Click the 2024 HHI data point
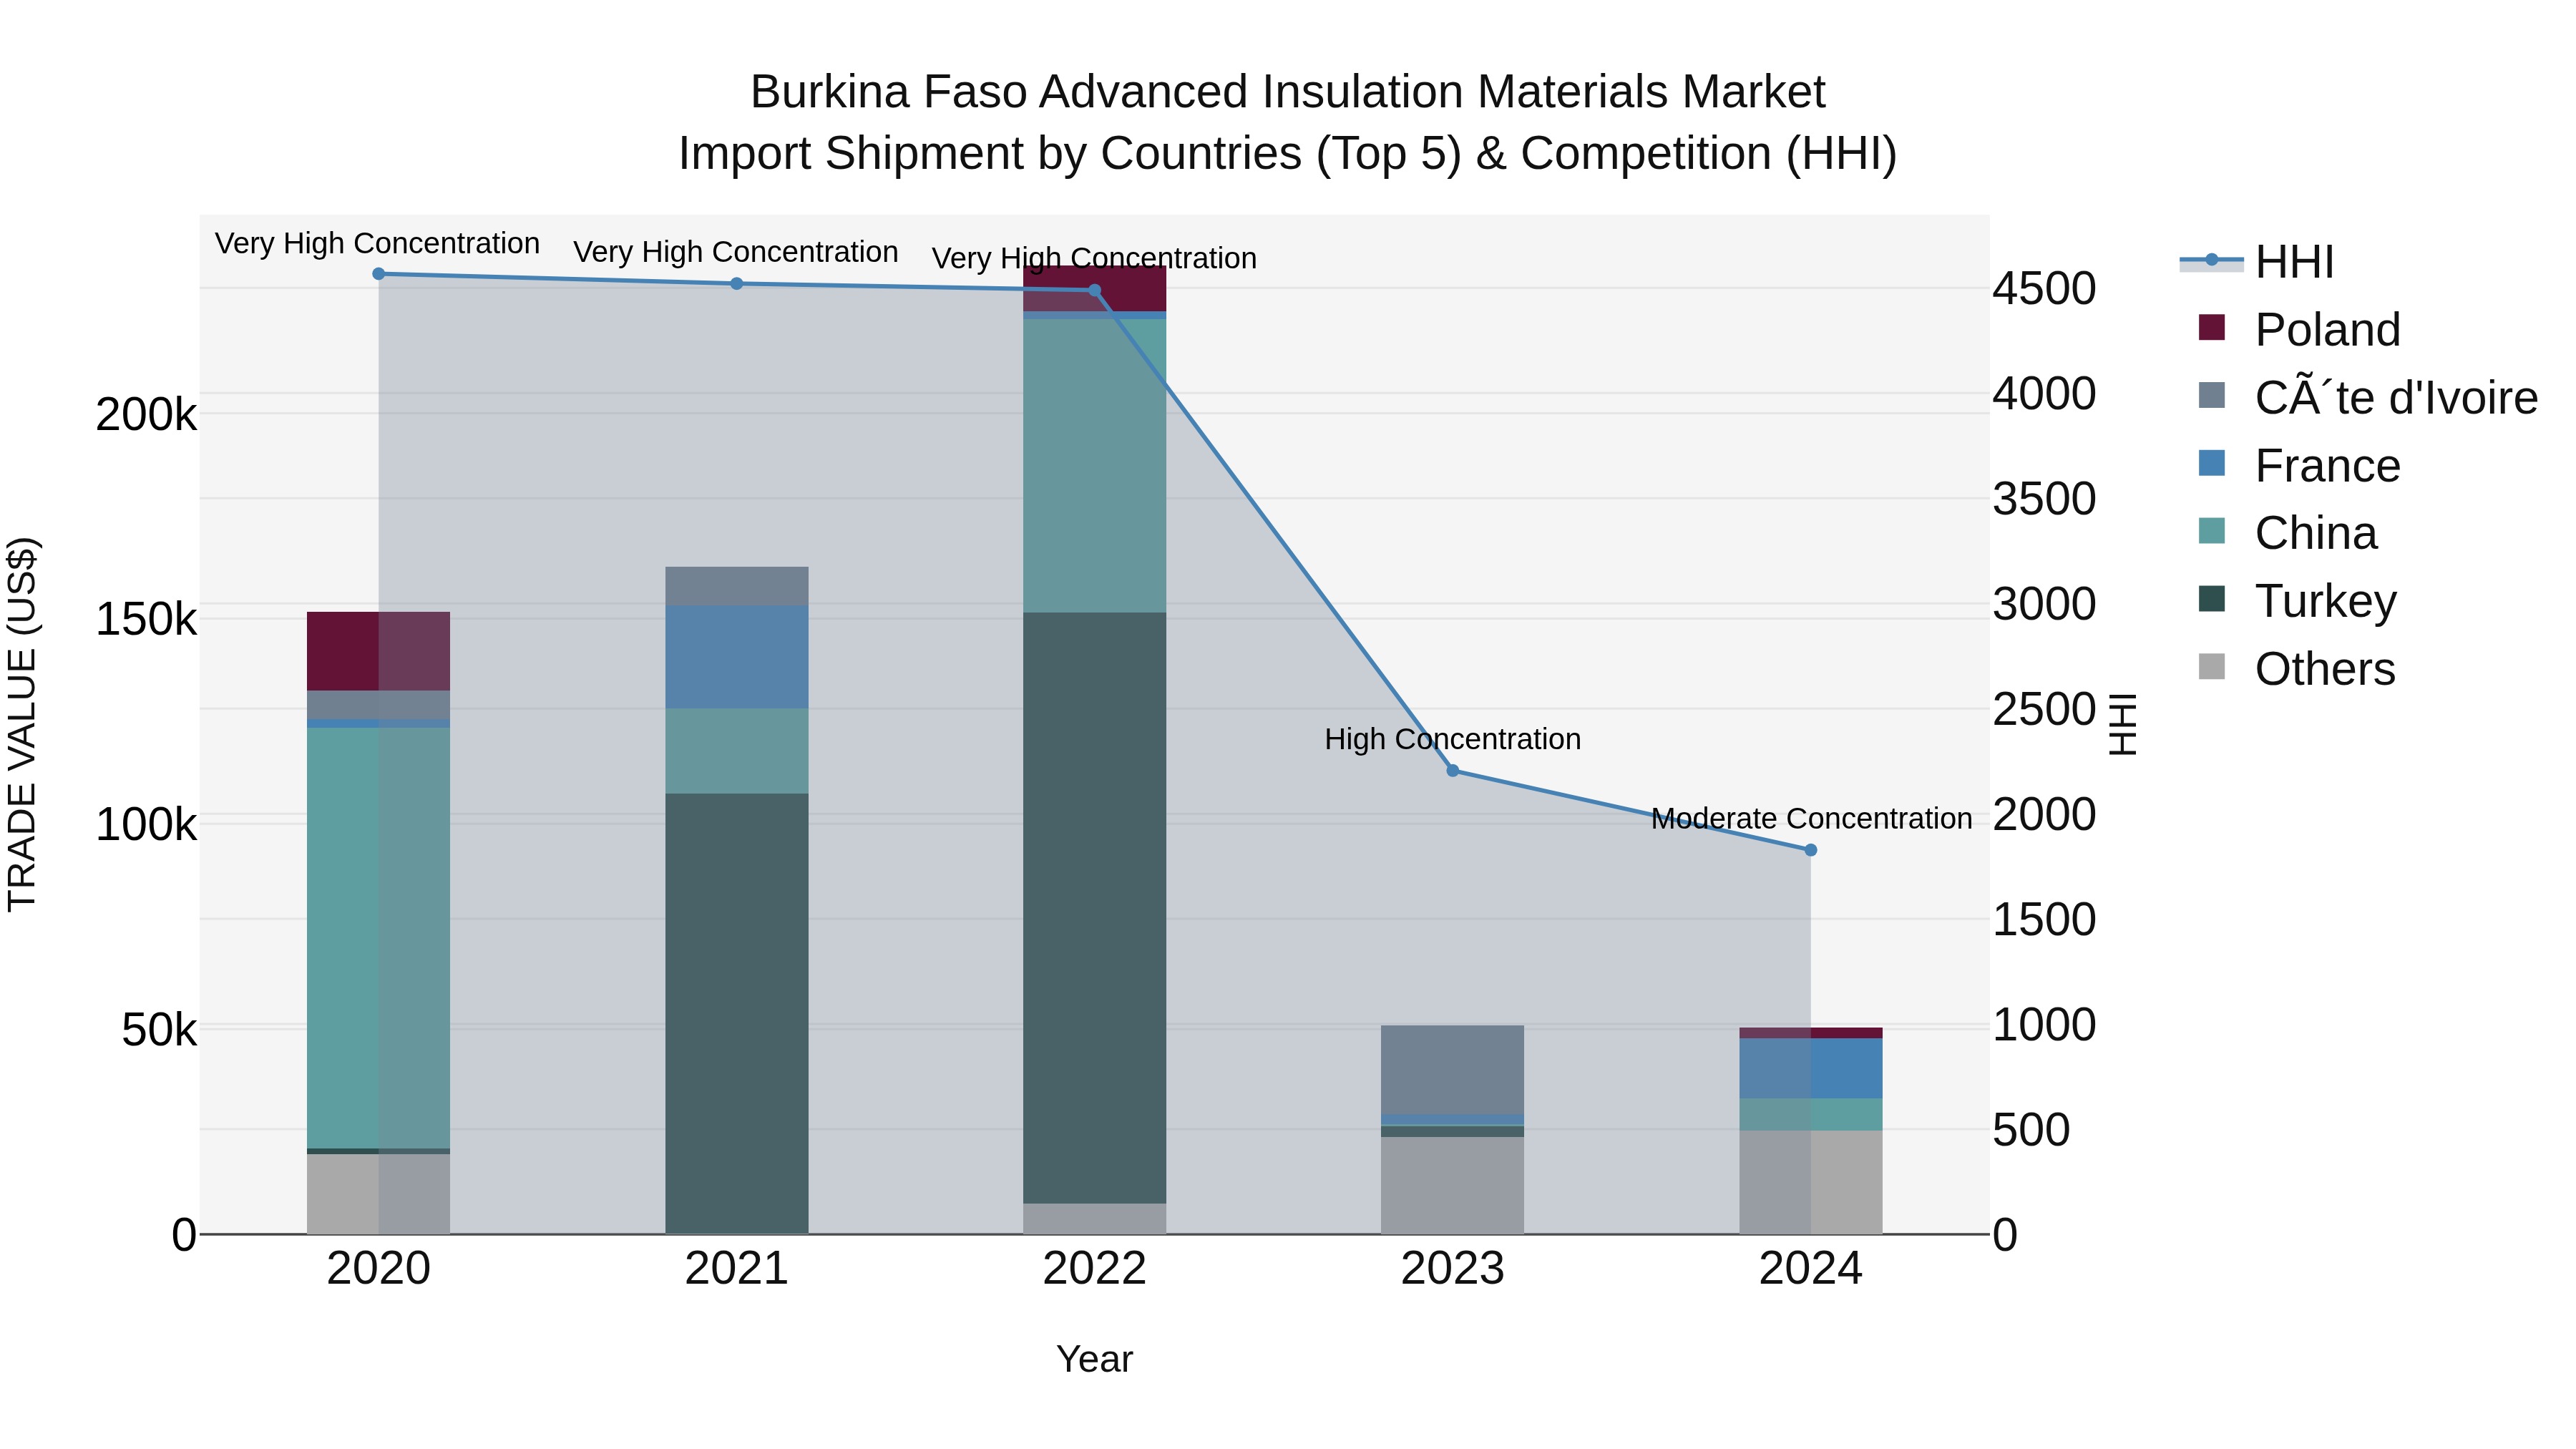The image size is (2576, 1449). (1811, 850)
